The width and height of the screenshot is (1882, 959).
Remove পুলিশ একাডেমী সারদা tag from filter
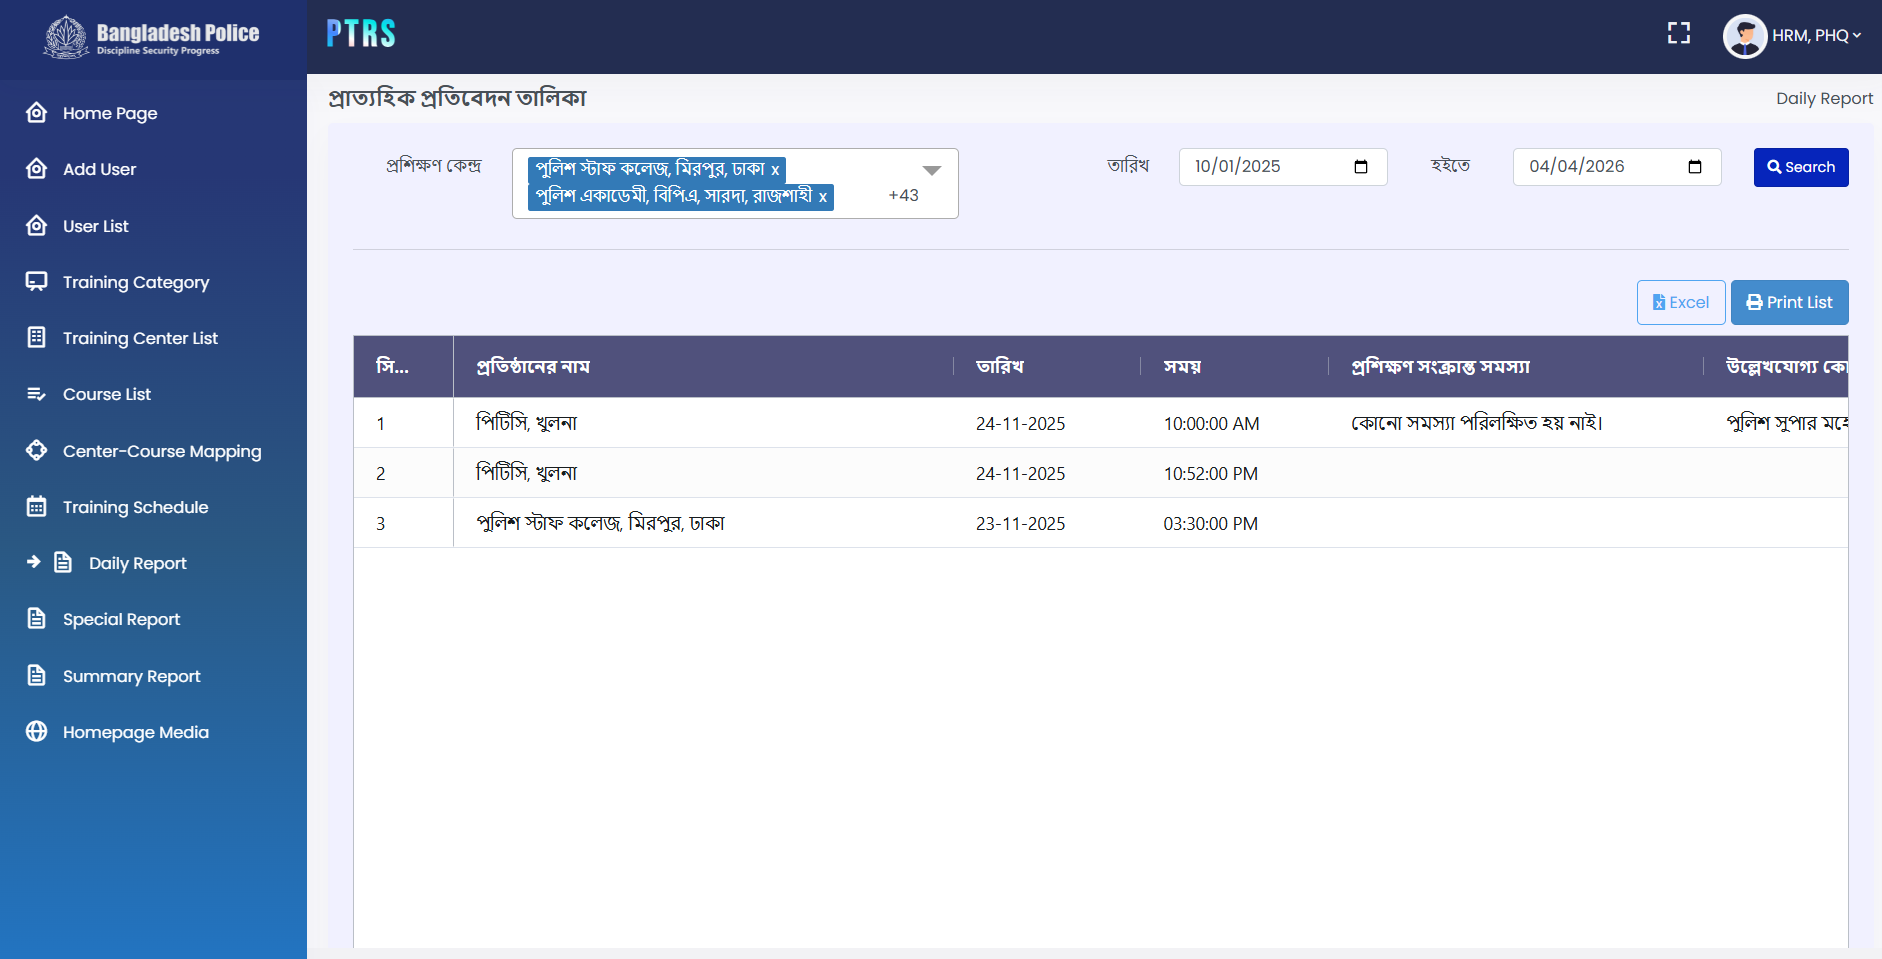coord(823,197)
